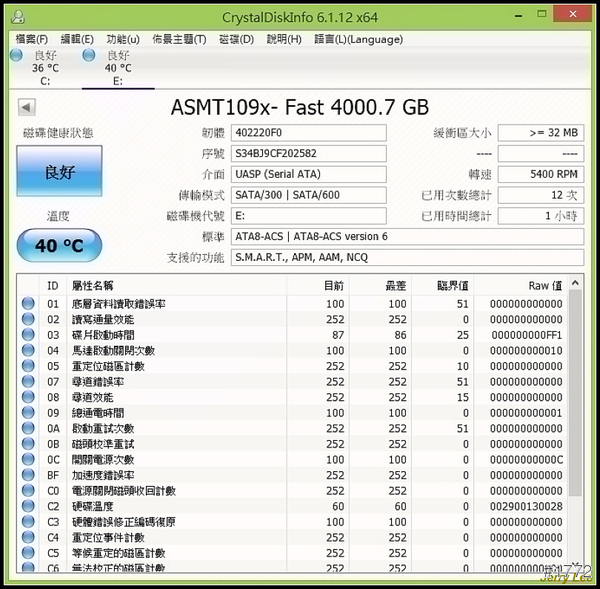
Task: Click the blue 良好 health status button
Action: click(59, 174)
